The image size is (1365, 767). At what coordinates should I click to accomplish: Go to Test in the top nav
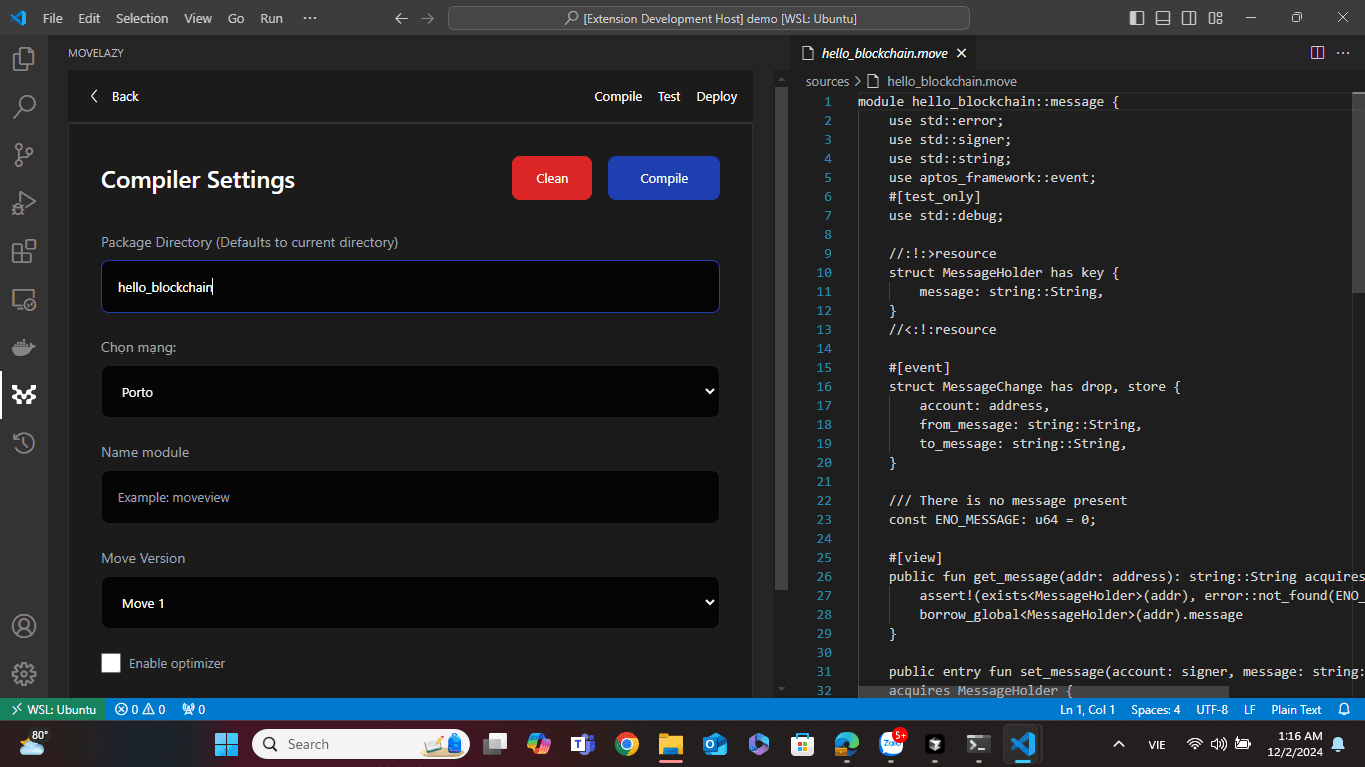tap(669, 97)
